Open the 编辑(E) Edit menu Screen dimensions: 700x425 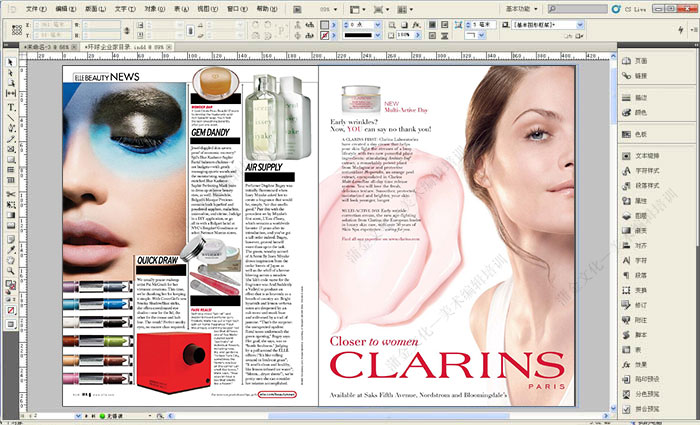(66, 9)
